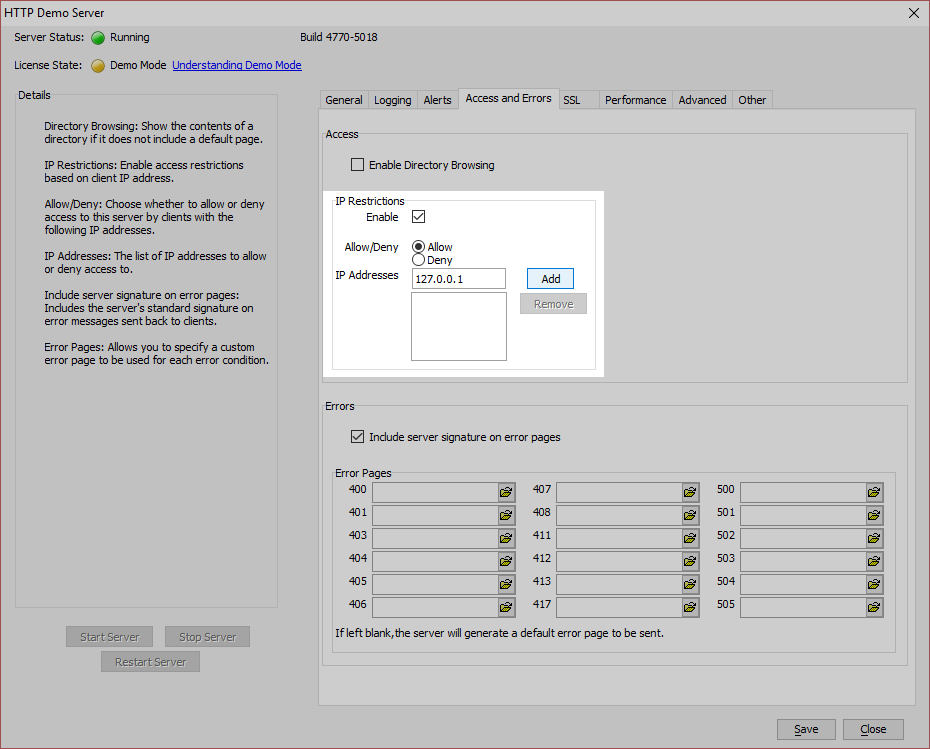Click the 407 error page path field
The height and width of the screenshot is (749, 930).
pyautogui.click(x=619, y=492)
